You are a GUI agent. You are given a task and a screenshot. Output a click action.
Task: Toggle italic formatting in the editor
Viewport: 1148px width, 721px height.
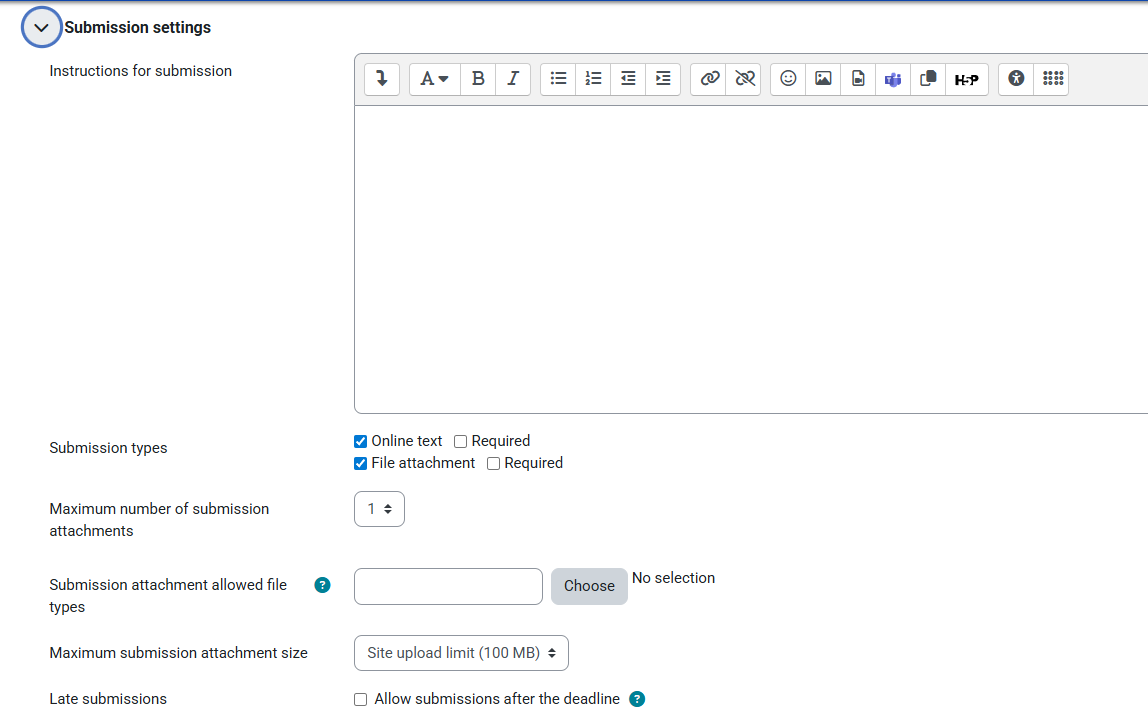point(513,79)
